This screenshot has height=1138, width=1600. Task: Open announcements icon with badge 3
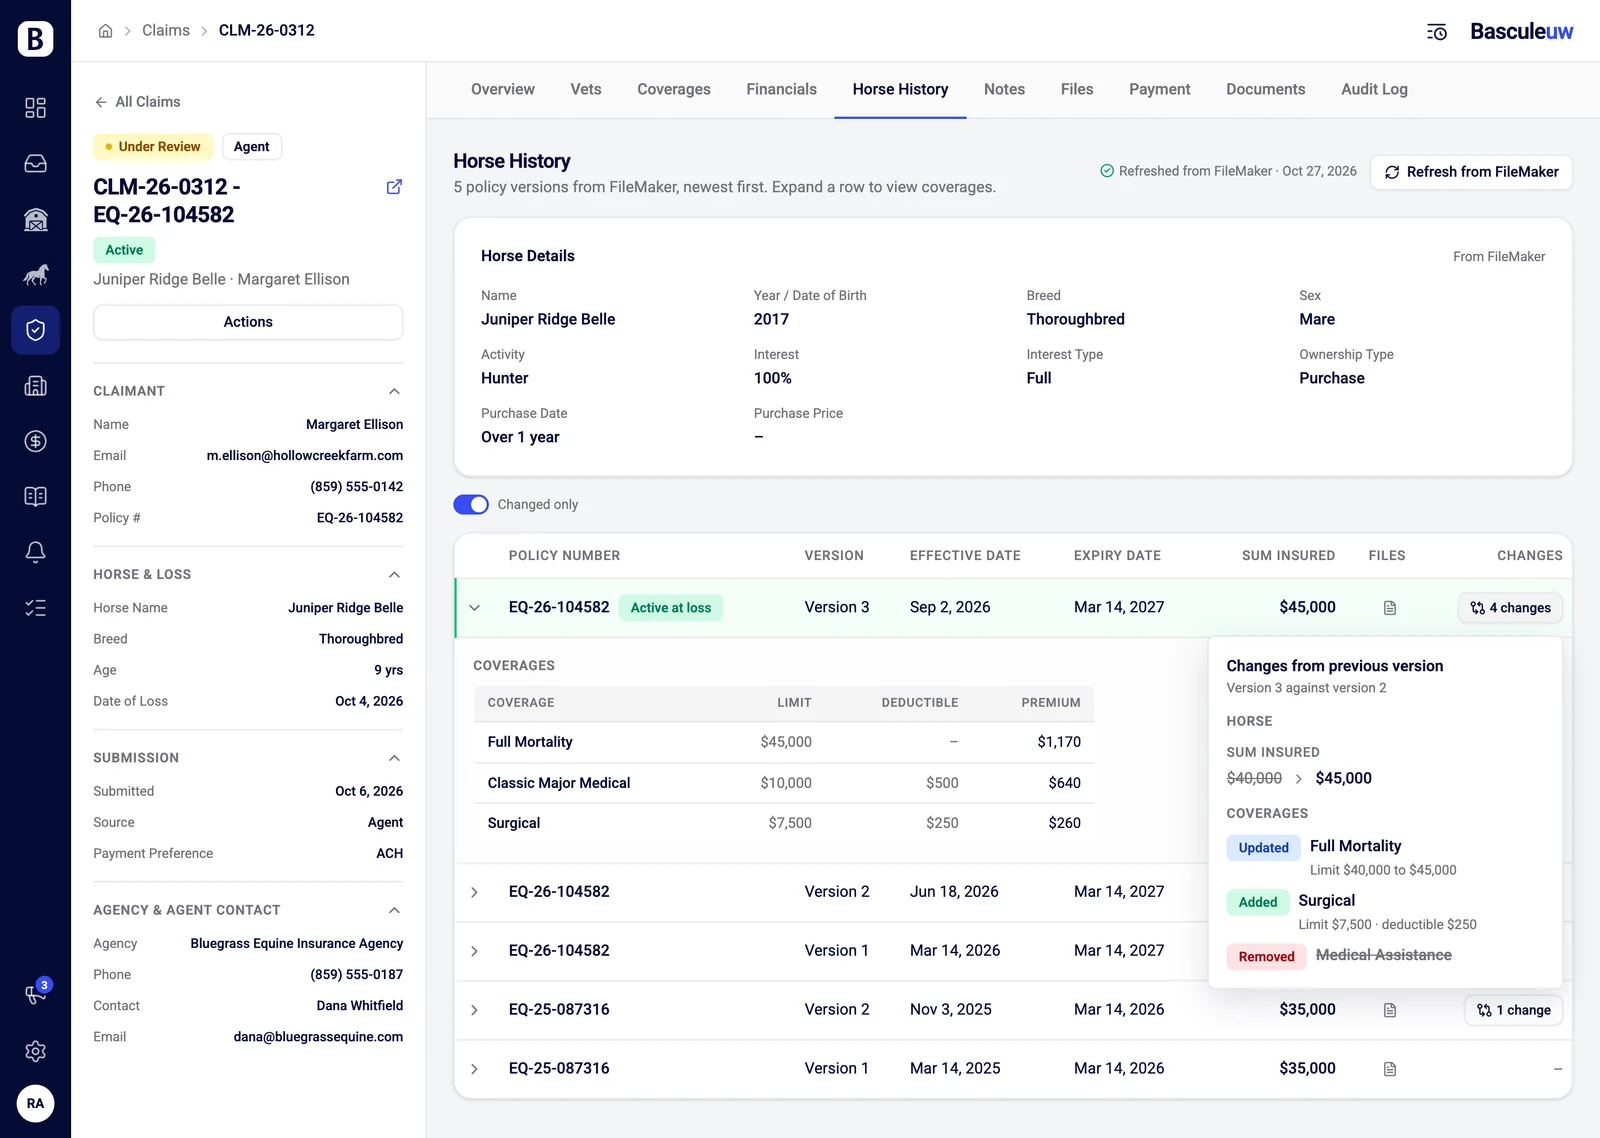point(35,994)
